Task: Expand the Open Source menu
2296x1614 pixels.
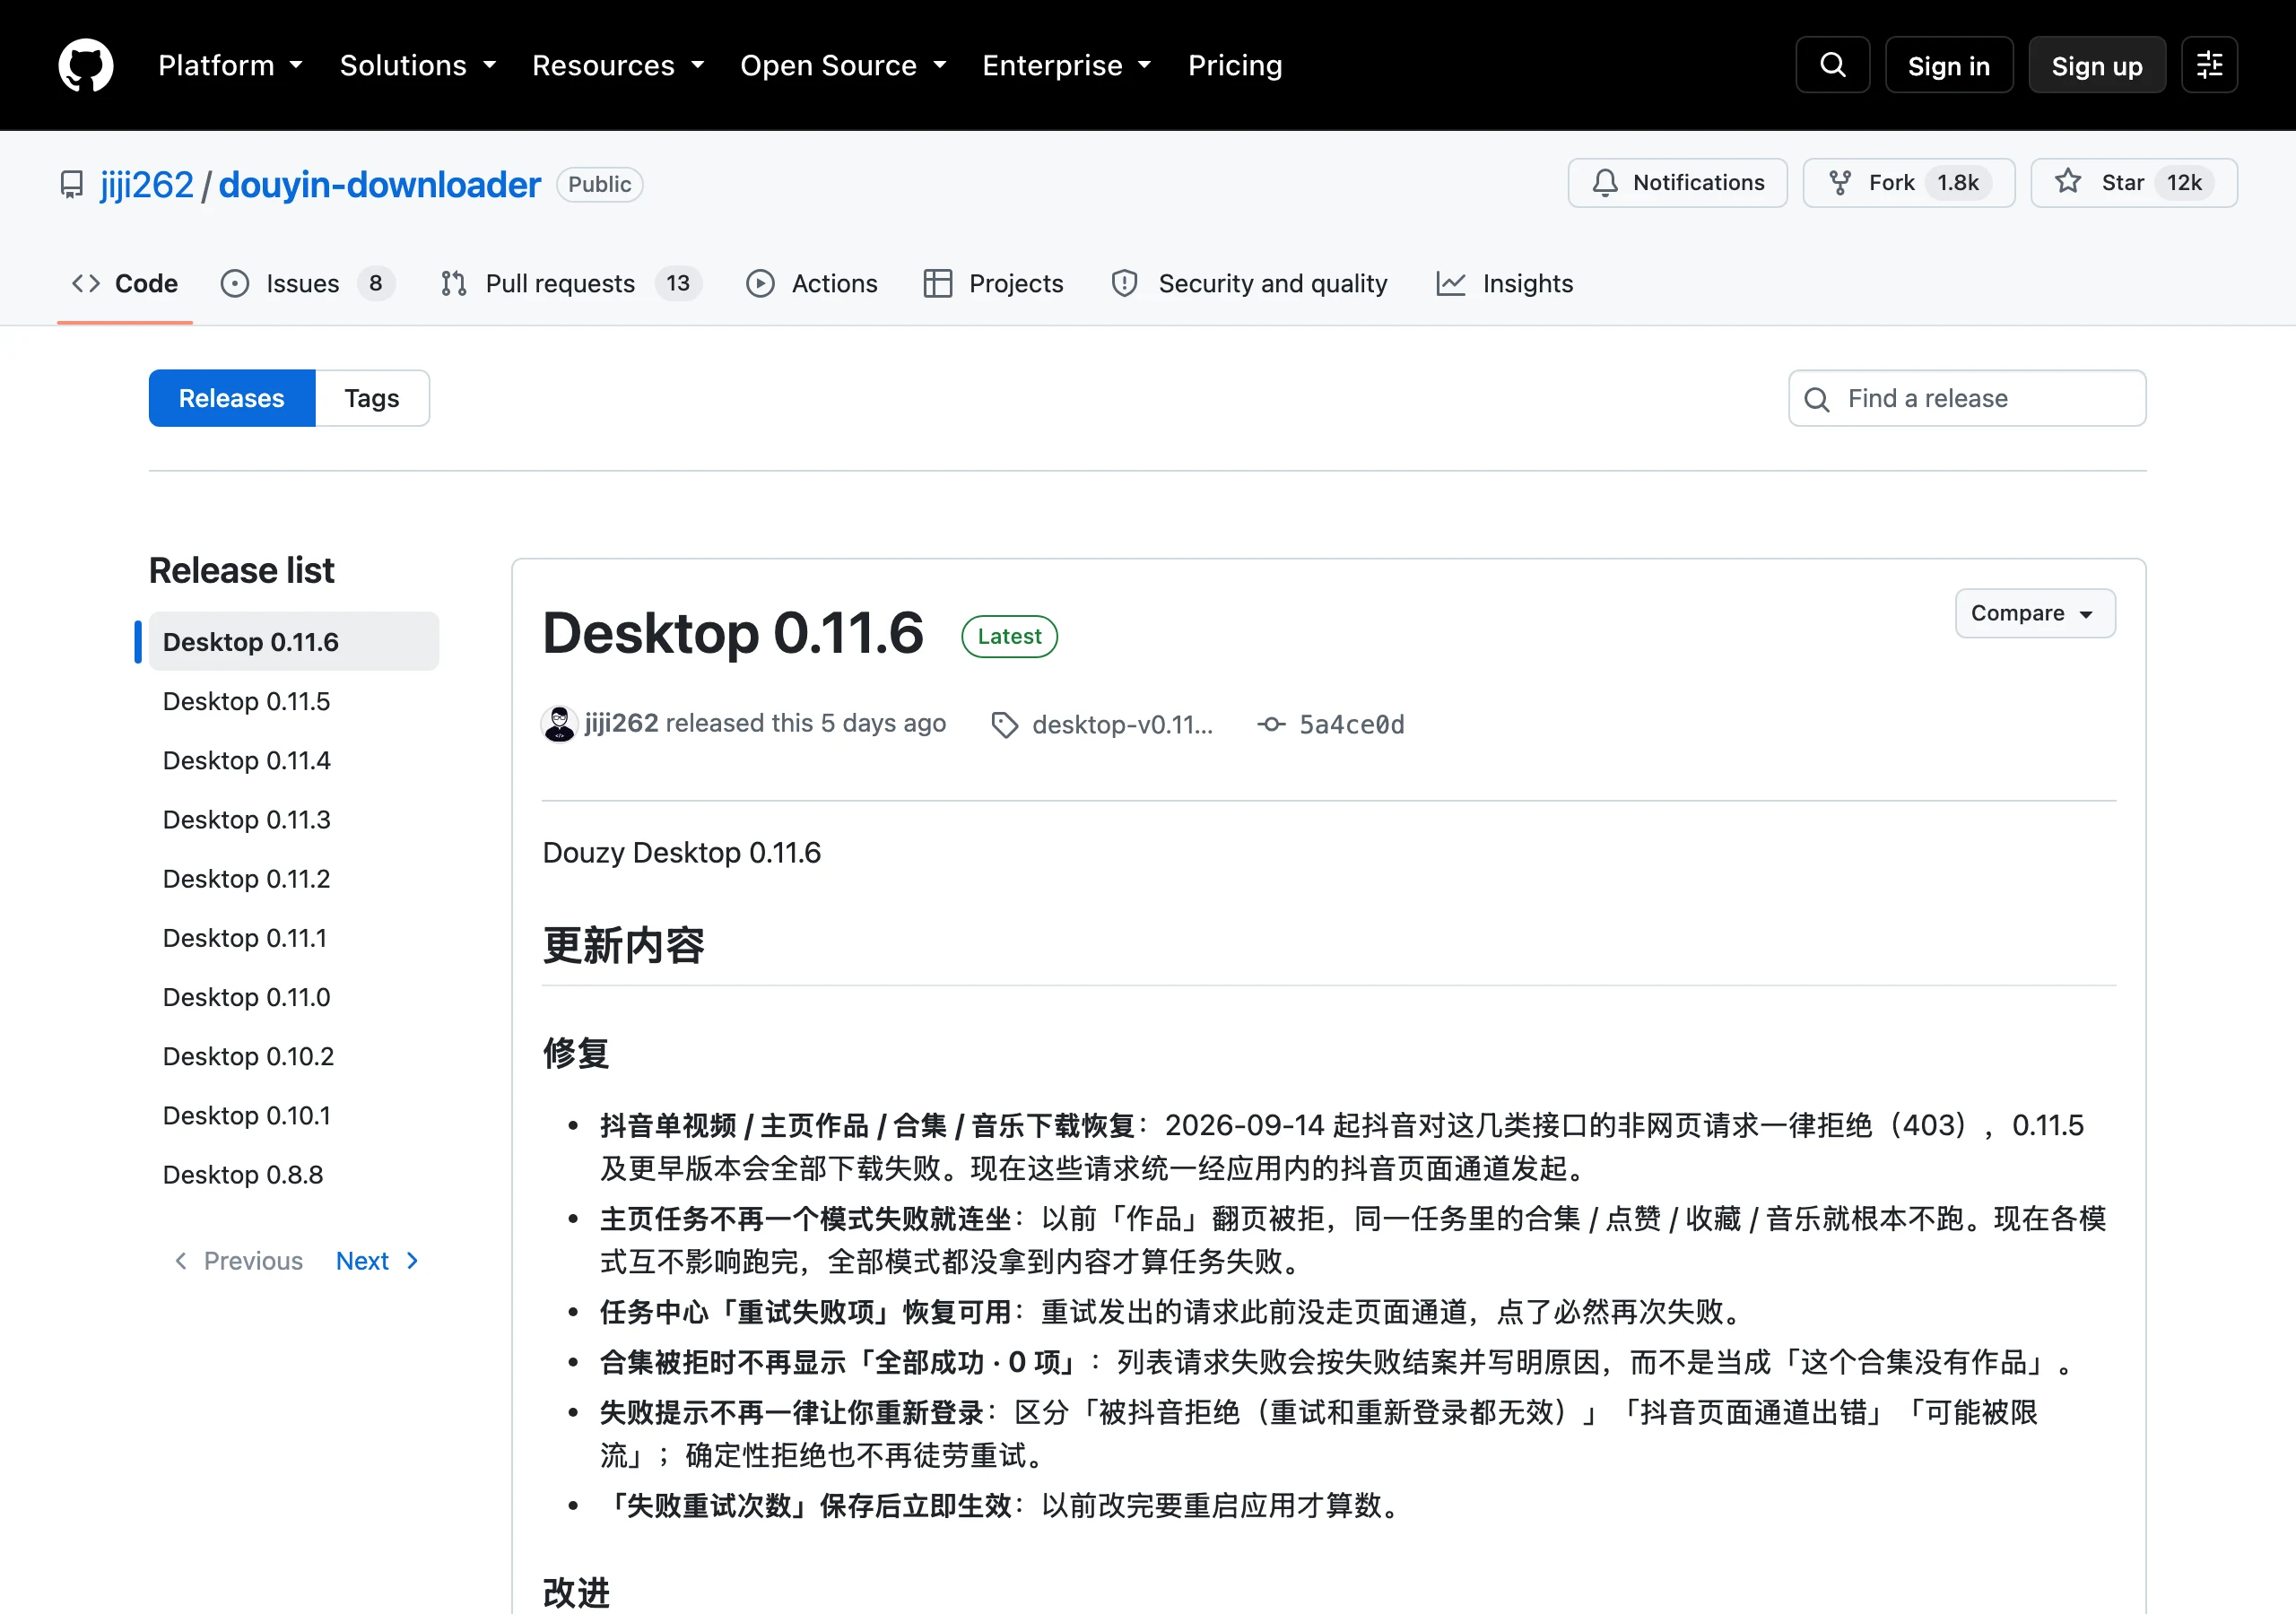Action: click(x=843, y=65)
